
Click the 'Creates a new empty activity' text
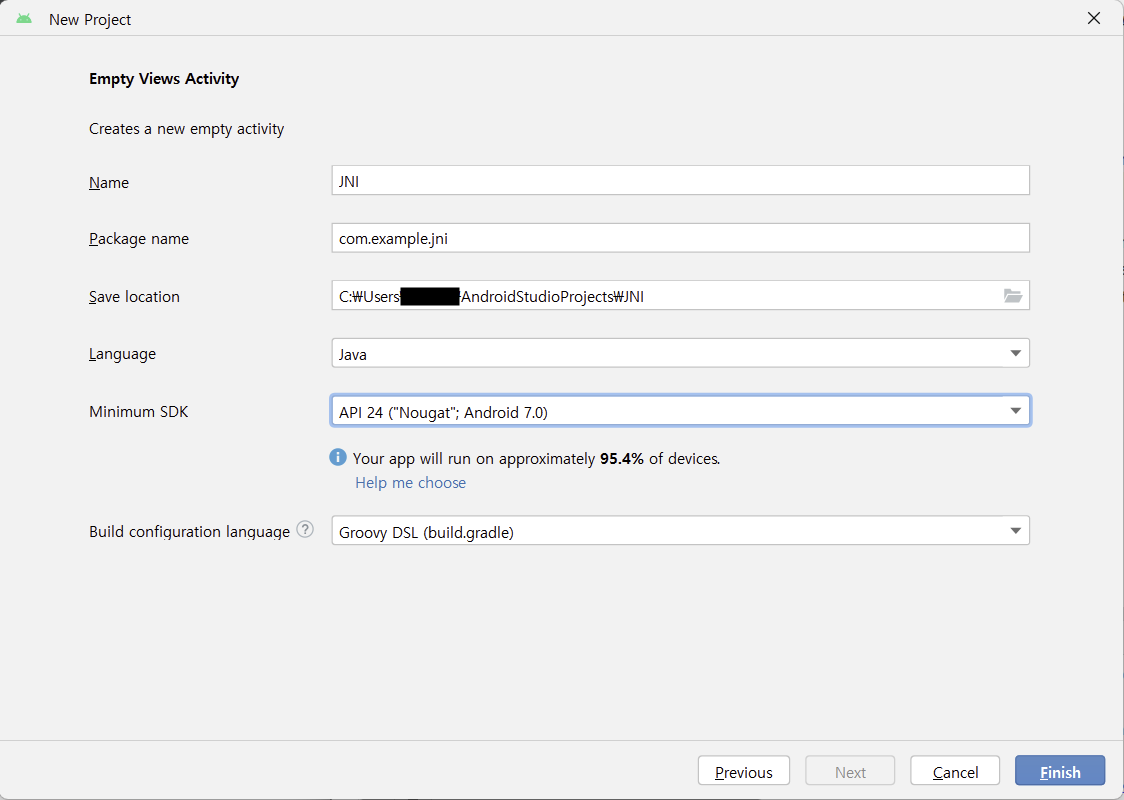186,129
